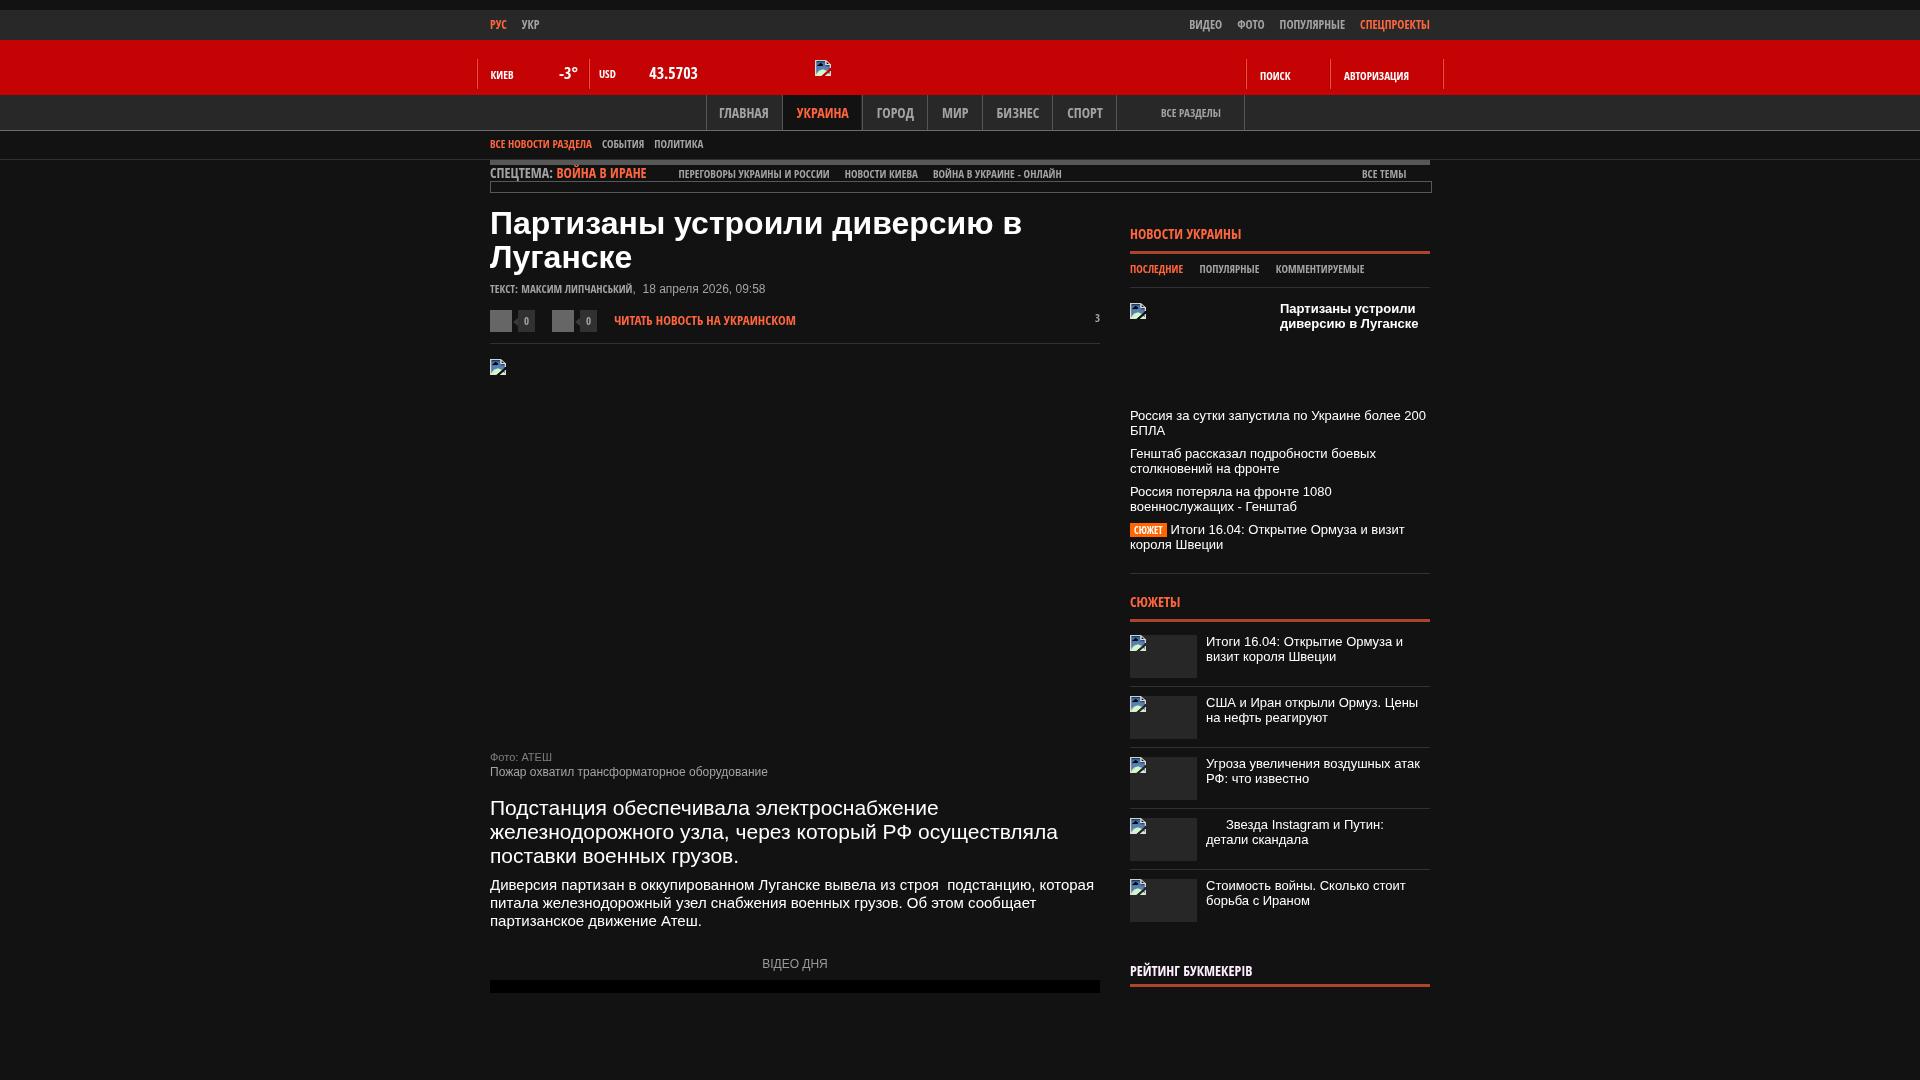The width and height of the screenshot is (1920, 1080).
Task: Click thumbnail for Угроза увеличения воздушных атак
Action: 1163,778
